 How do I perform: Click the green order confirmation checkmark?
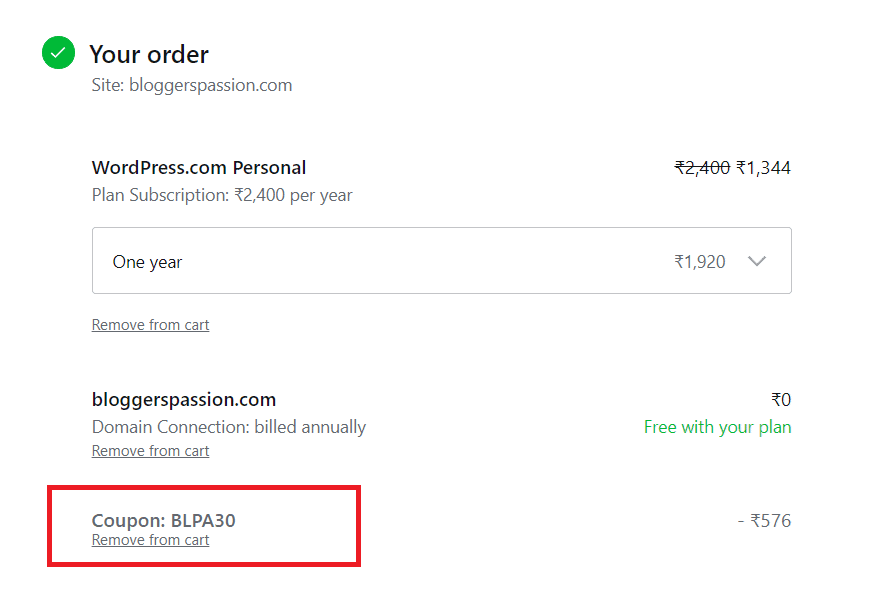[x=57, y=52]
